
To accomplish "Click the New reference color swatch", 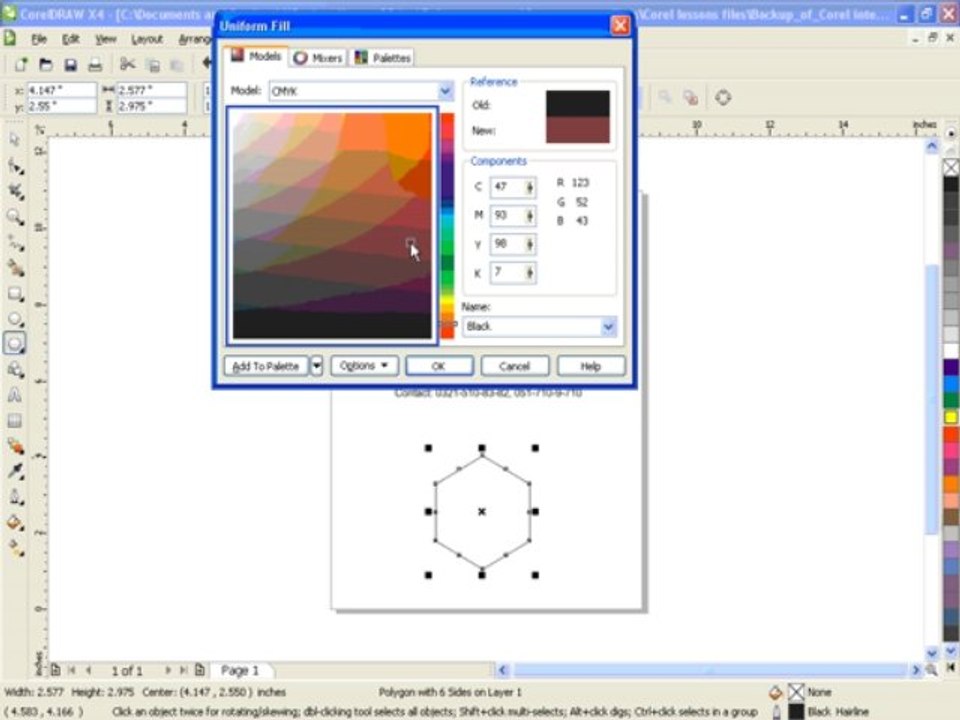I will tap(577, 130).
